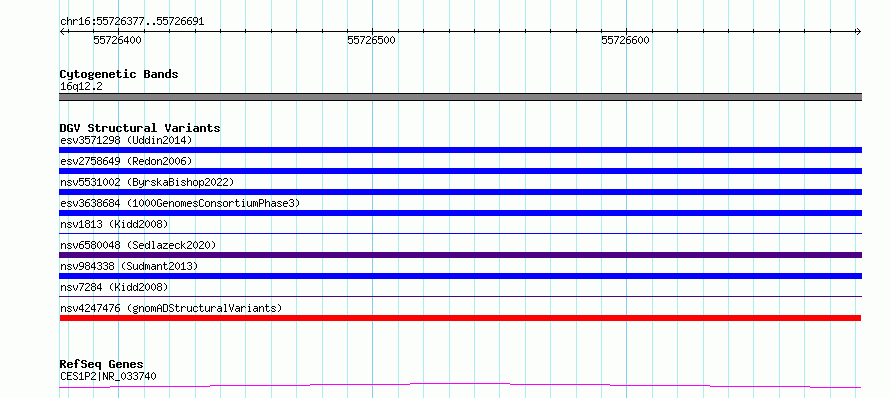Screen dimensions: 890x398
Task: Click the nsv984338 (Sudmant2013) variant label
Action: click(129, 266)
